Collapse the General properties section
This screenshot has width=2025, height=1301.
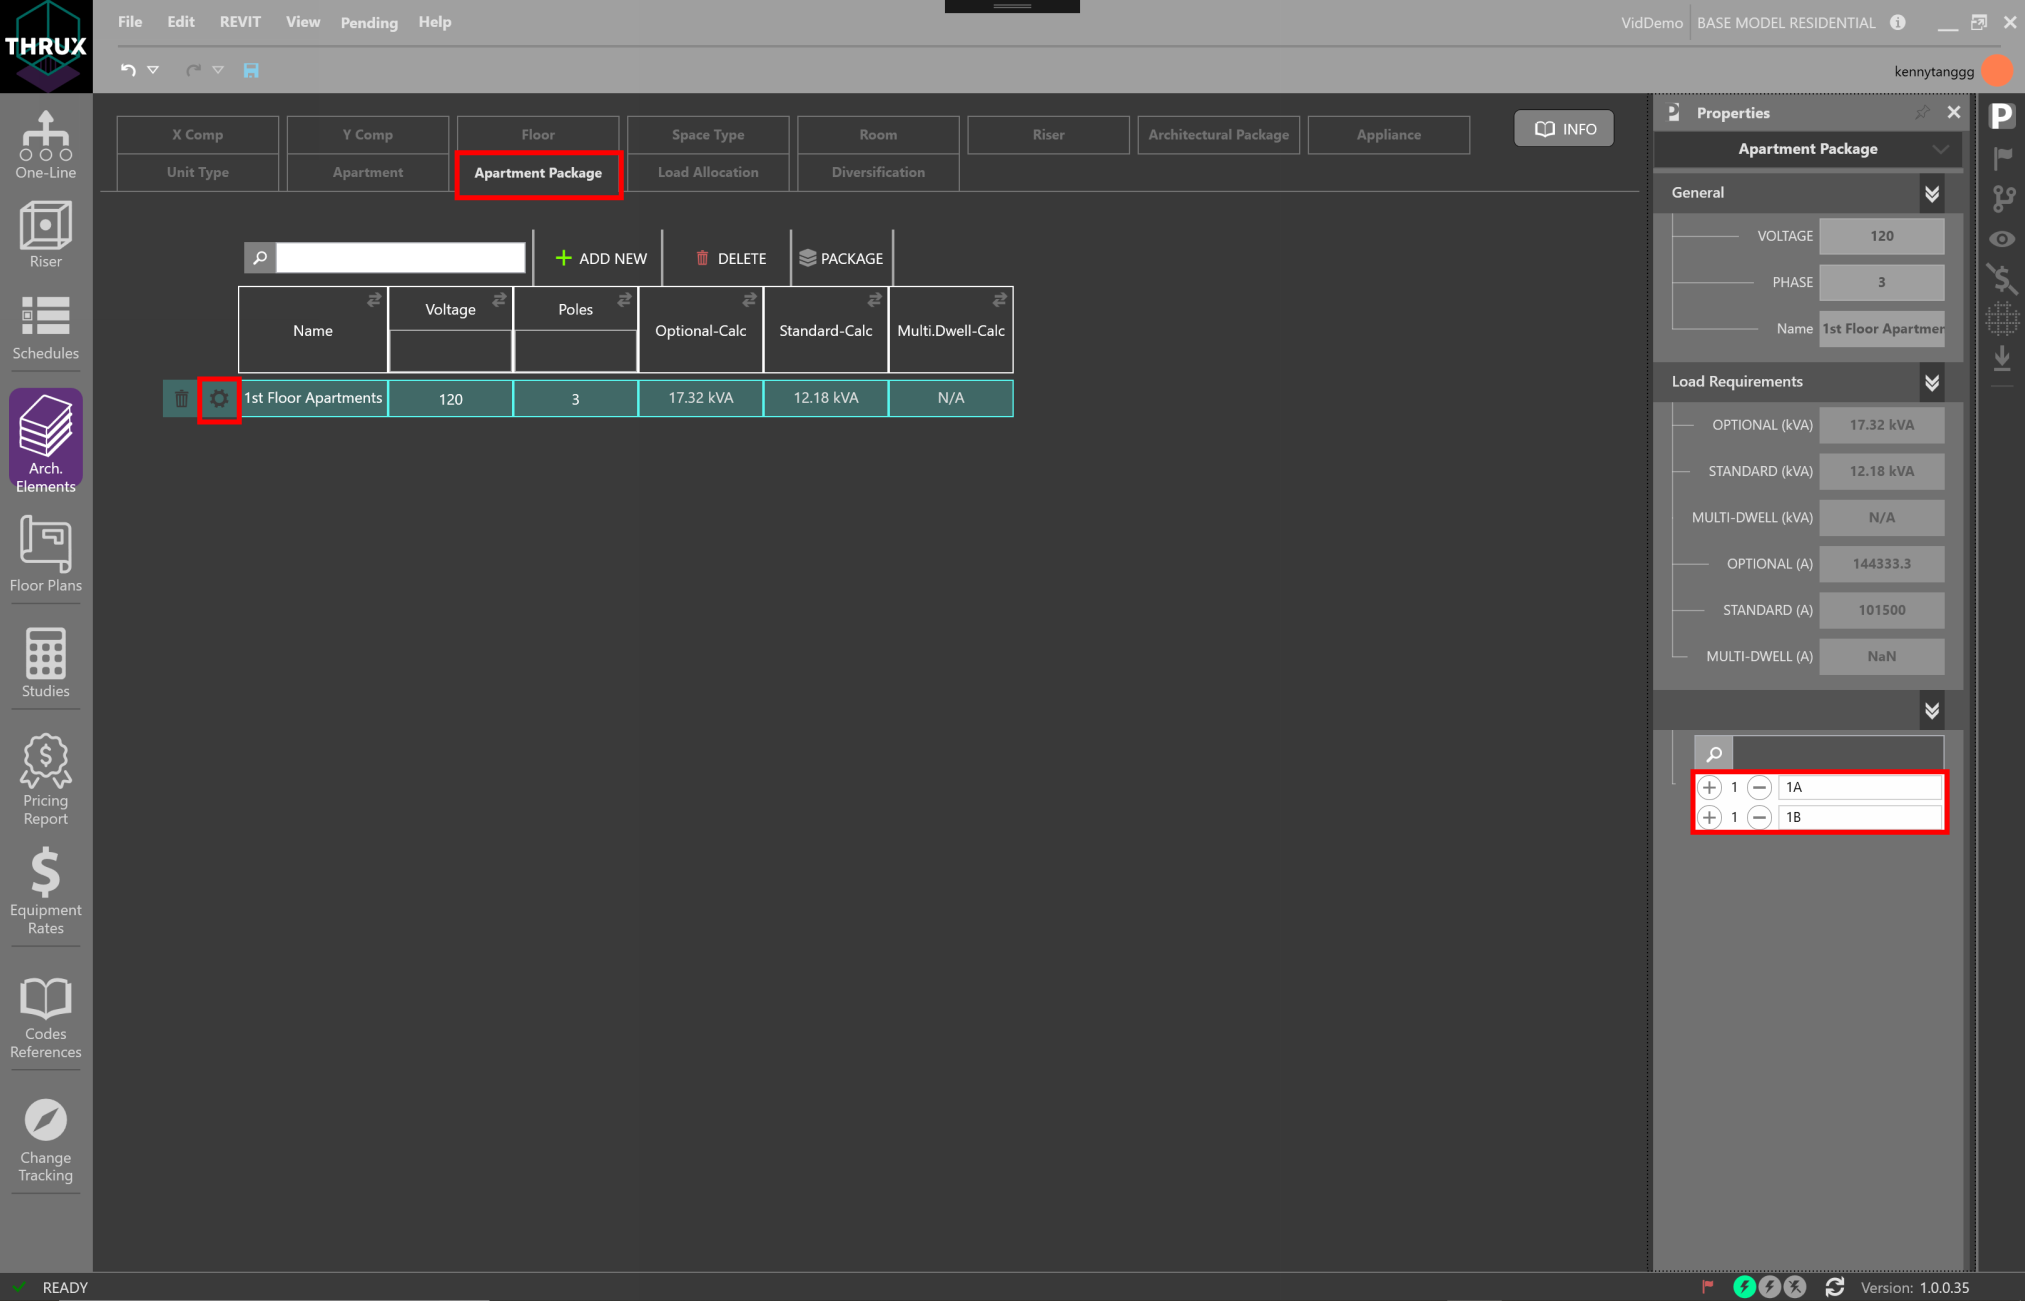[1932, 193]
